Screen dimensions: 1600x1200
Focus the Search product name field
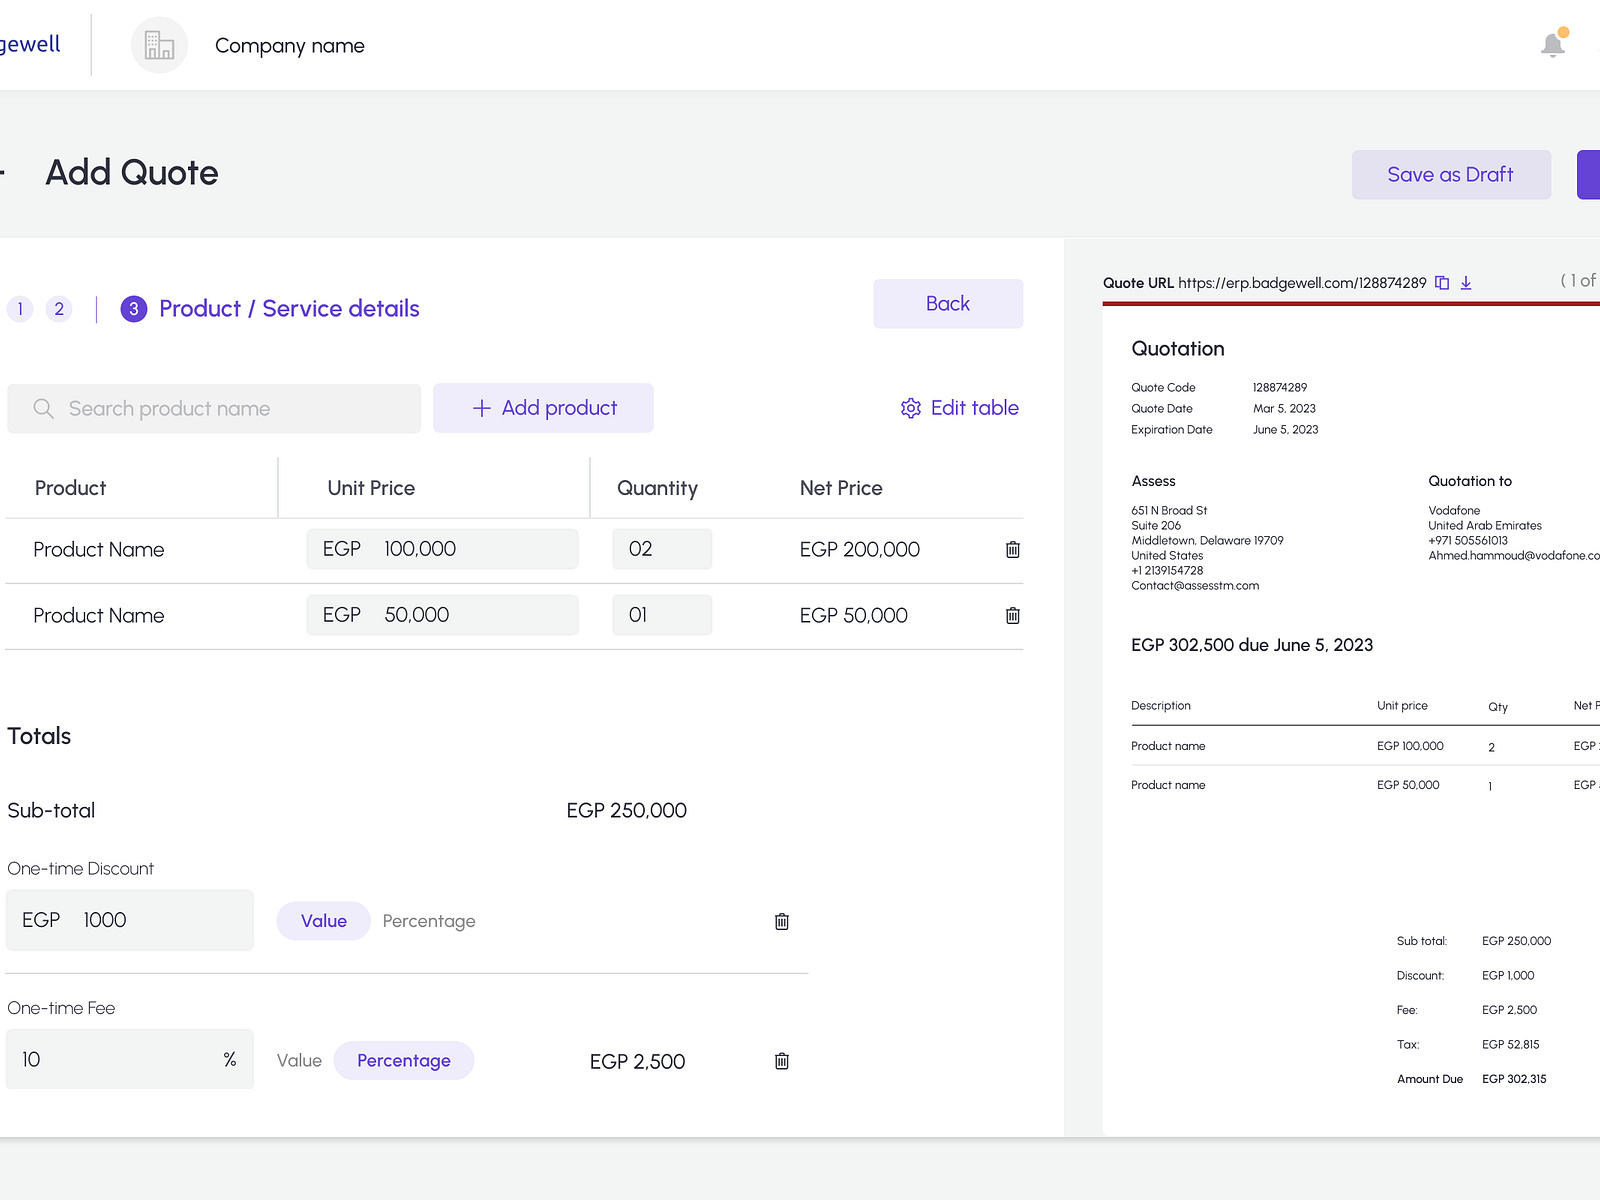coord(214,409)
